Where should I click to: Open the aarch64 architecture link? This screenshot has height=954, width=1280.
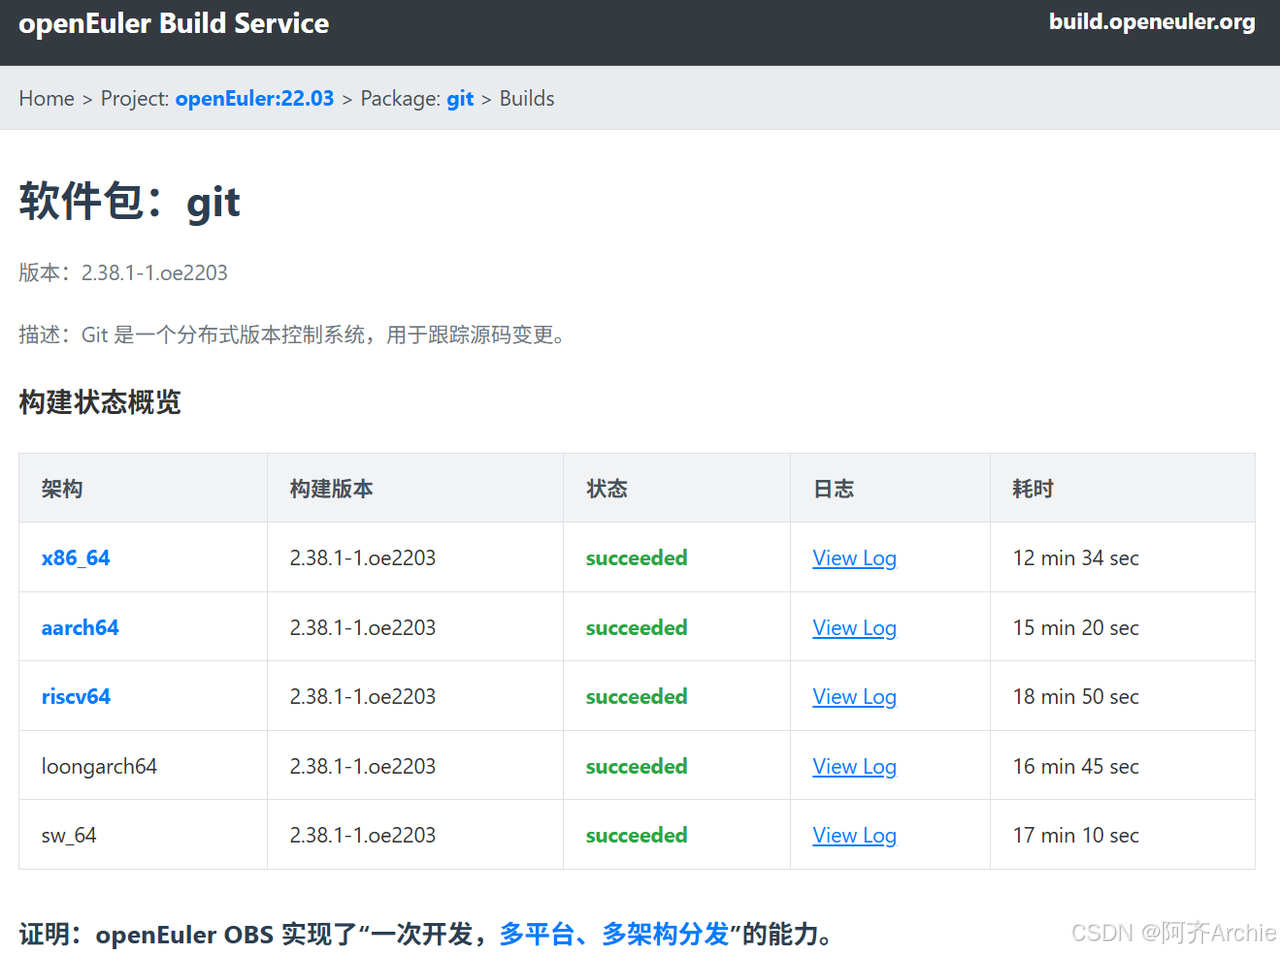(80, 628)
